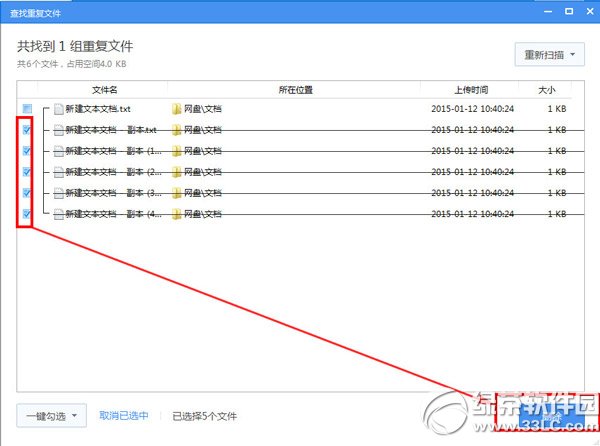Minimize the 查找重复文件 window
Screen dimensions: 600x446
coord(548,12)
